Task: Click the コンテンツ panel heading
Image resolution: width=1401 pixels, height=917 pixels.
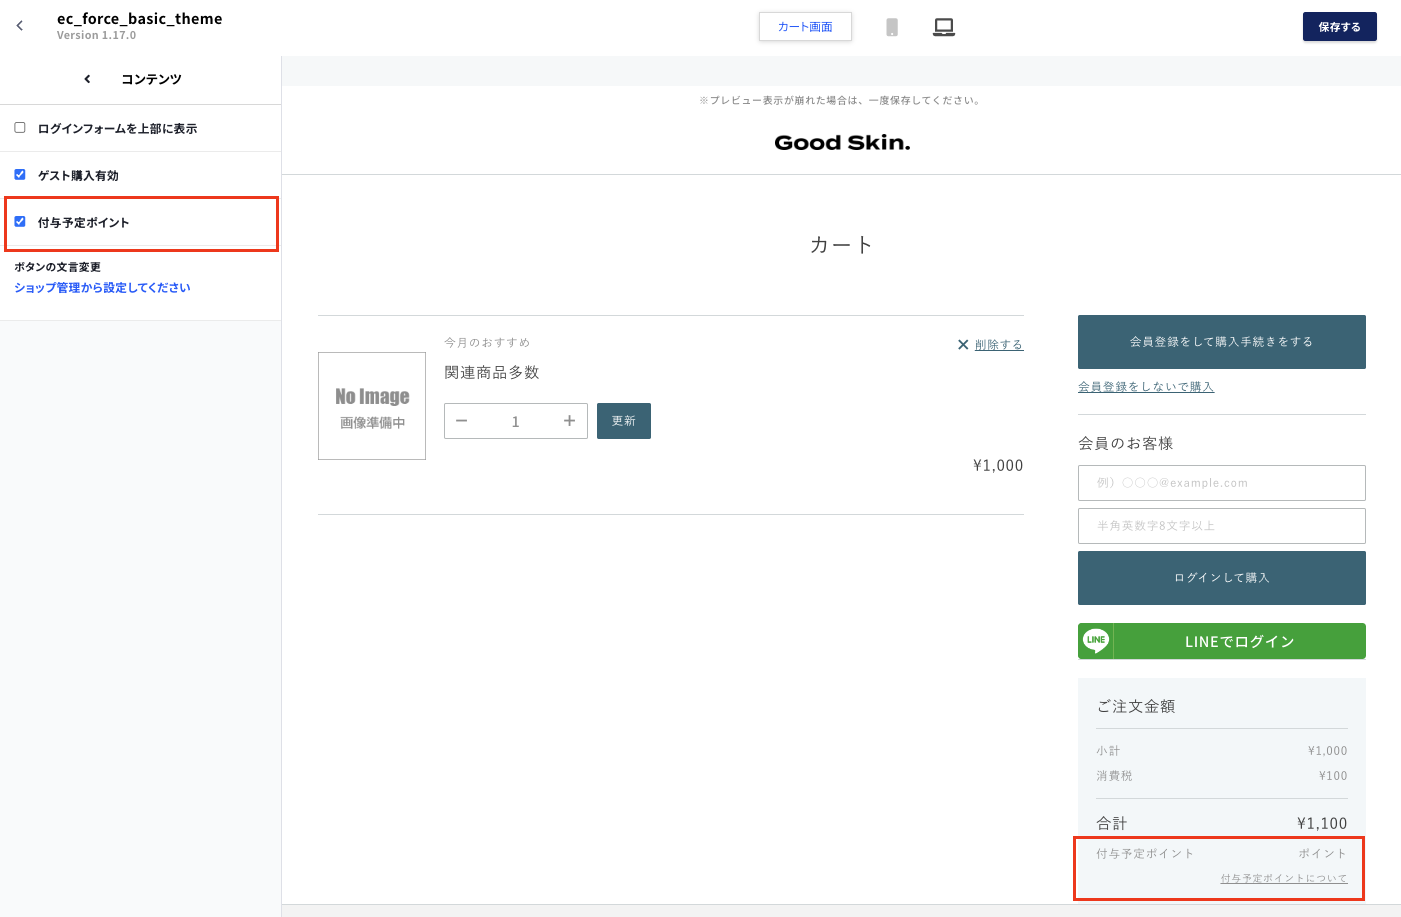Action: (x=151, y=79)
